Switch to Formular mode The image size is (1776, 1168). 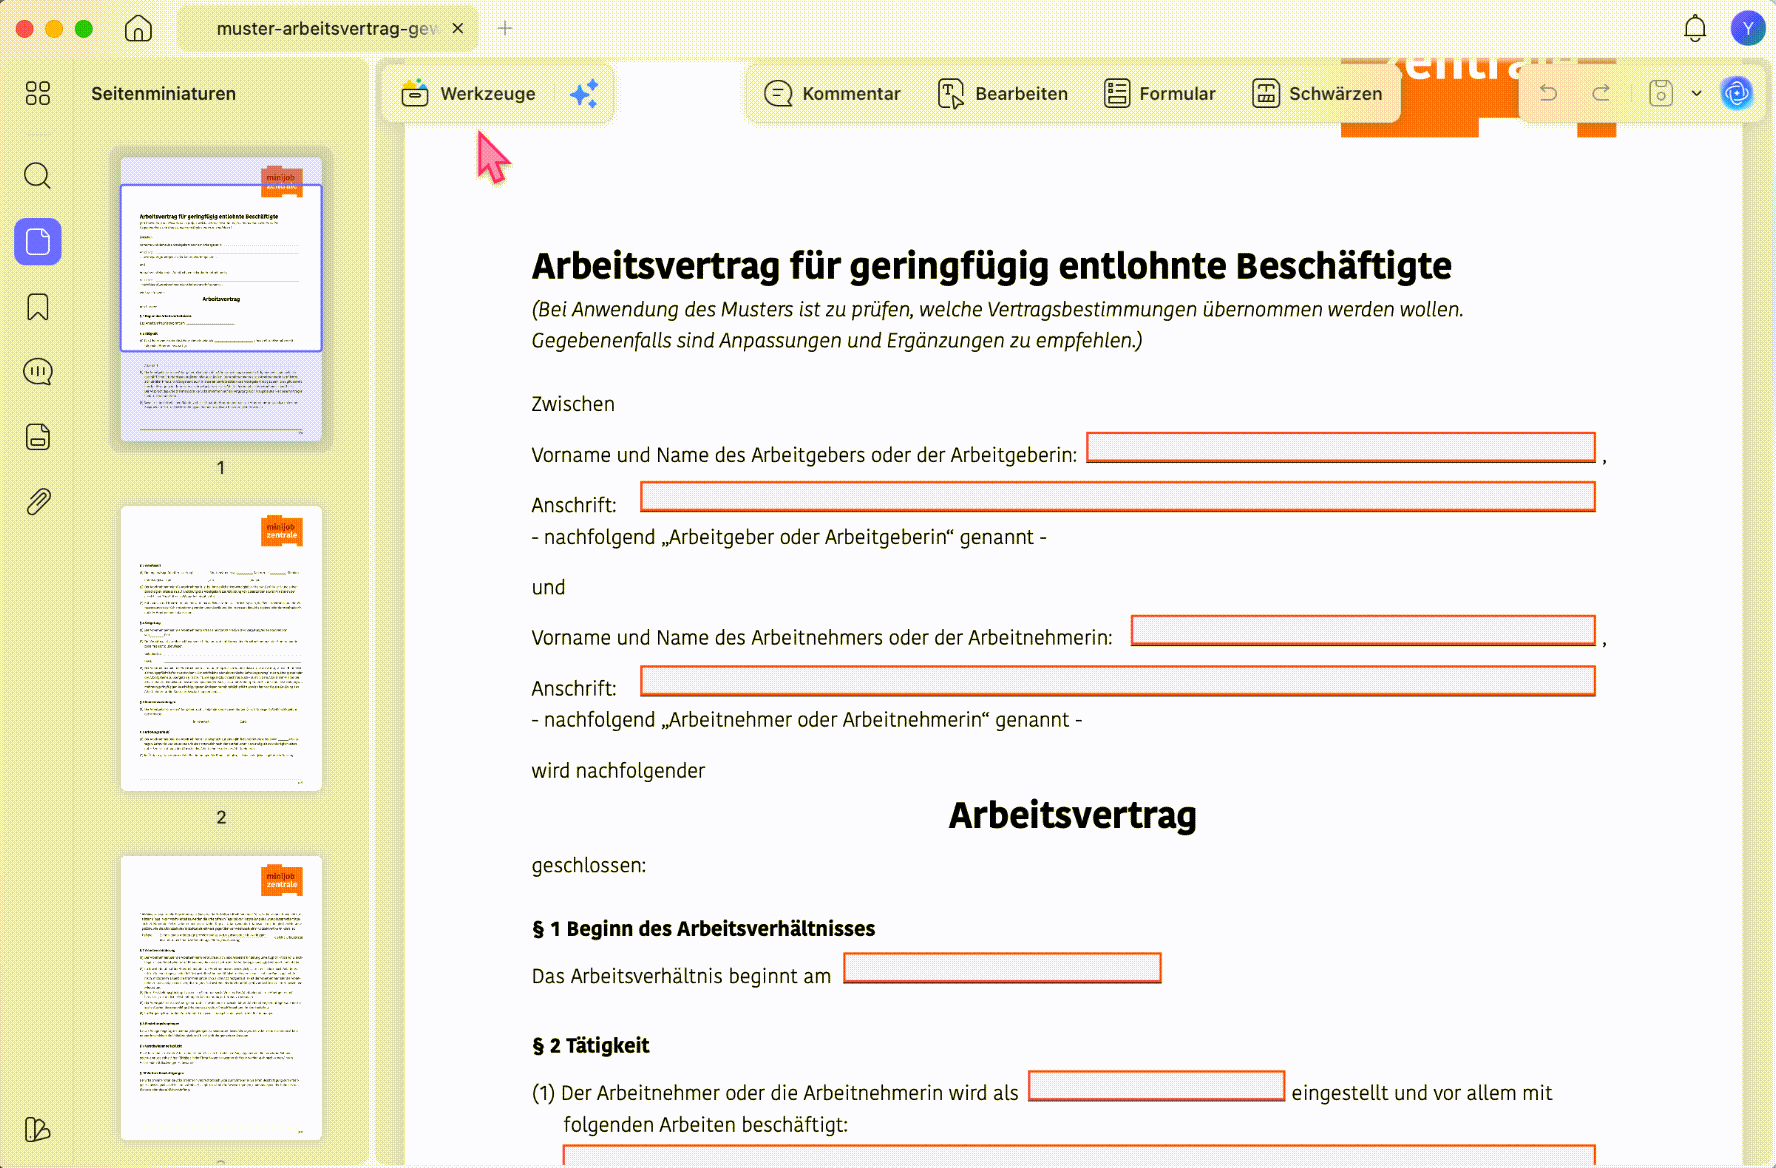coord(1160,94)
